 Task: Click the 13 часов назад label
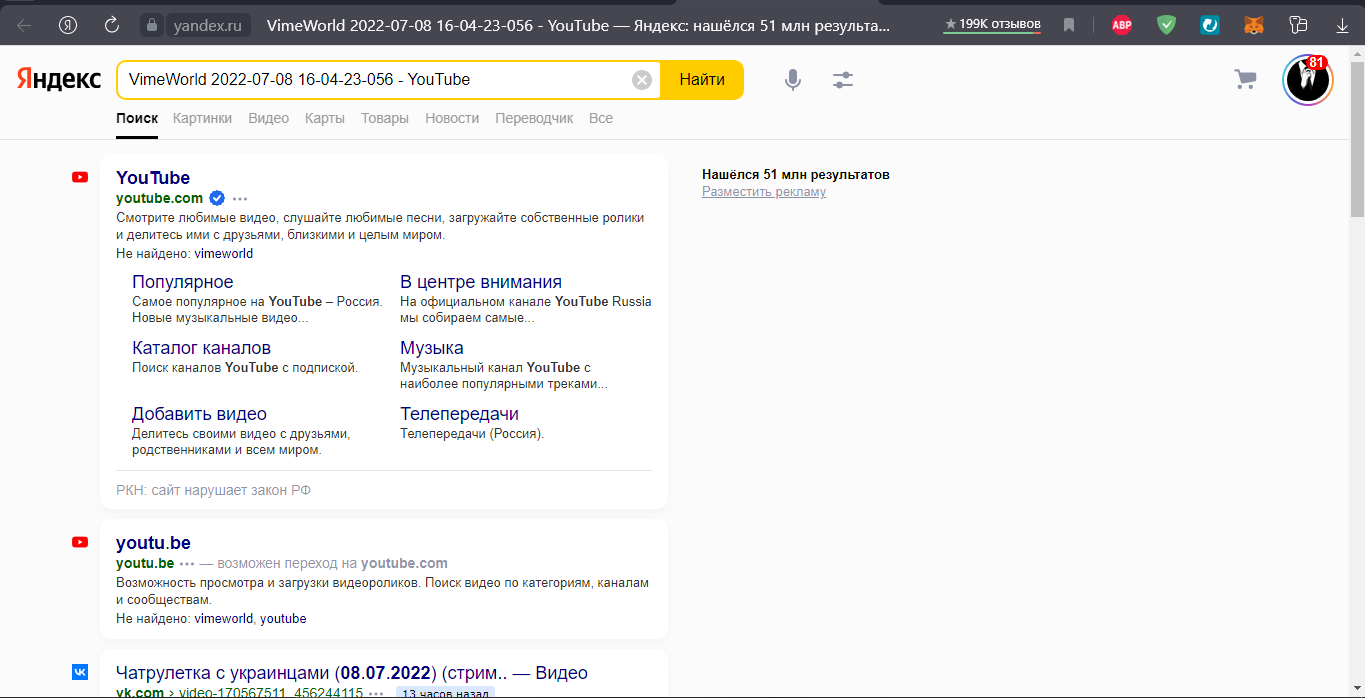(445, 693)
